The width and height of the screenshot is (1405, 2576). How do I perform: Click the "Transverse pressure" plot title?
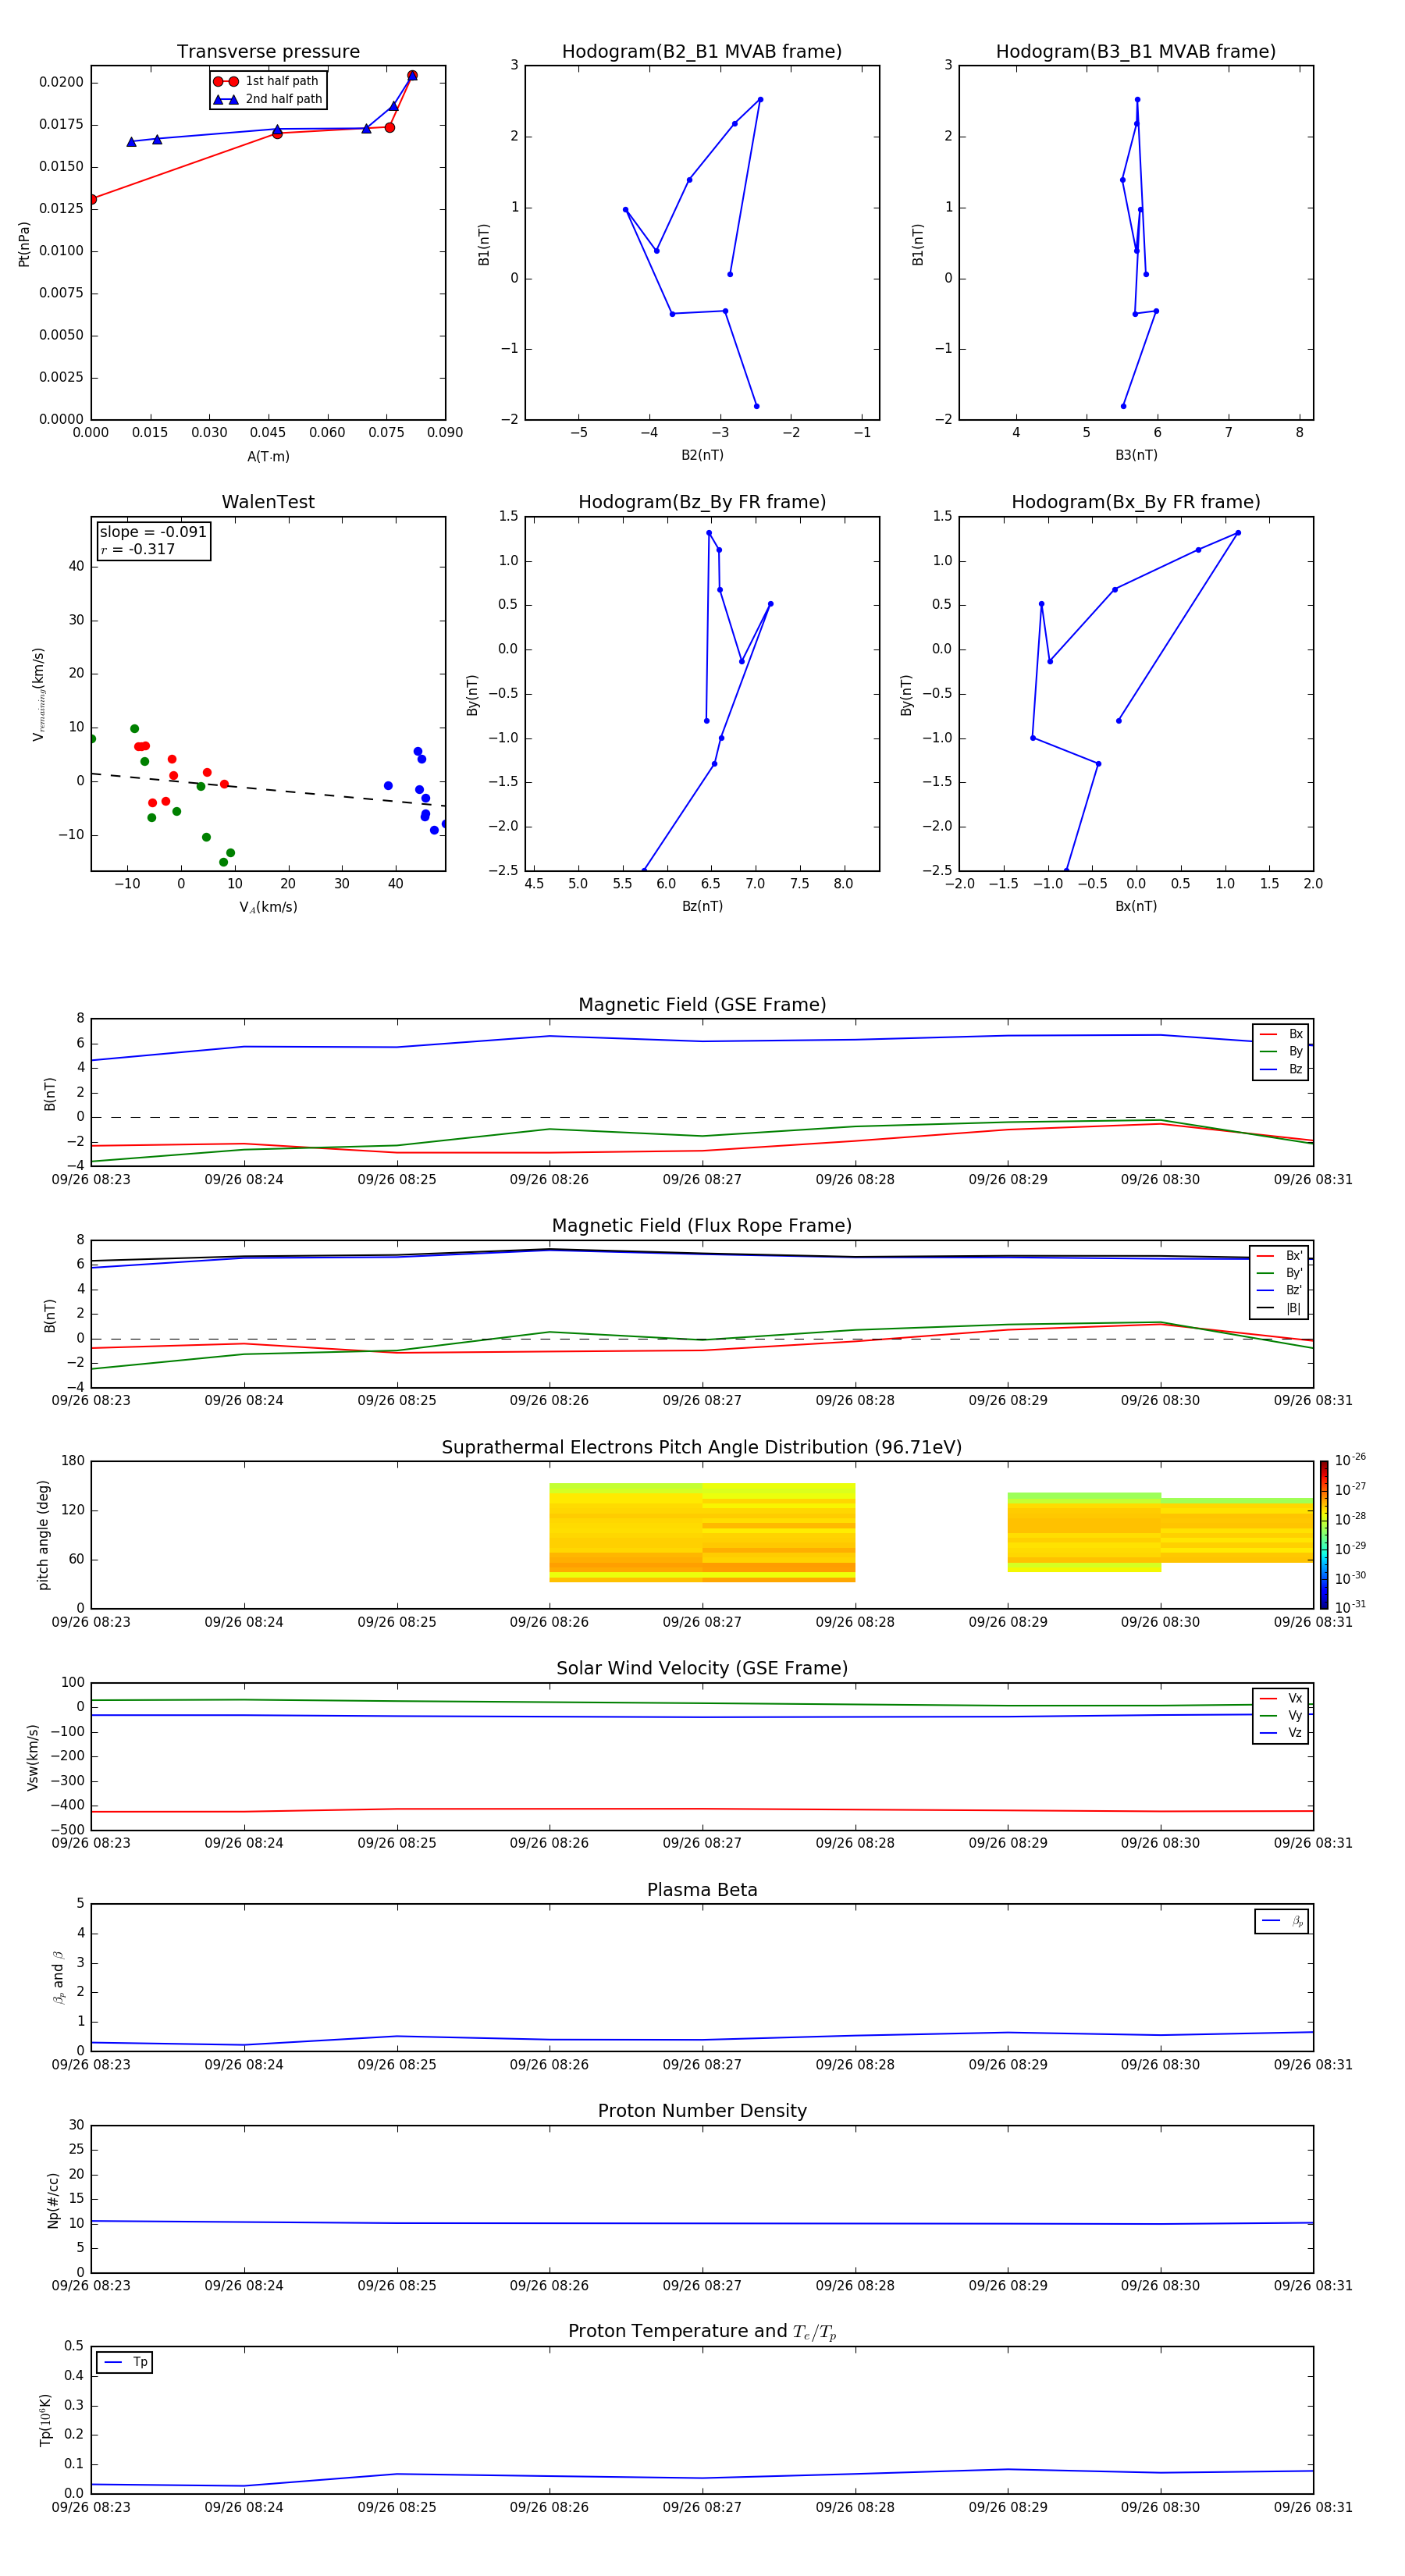point(268,52)
